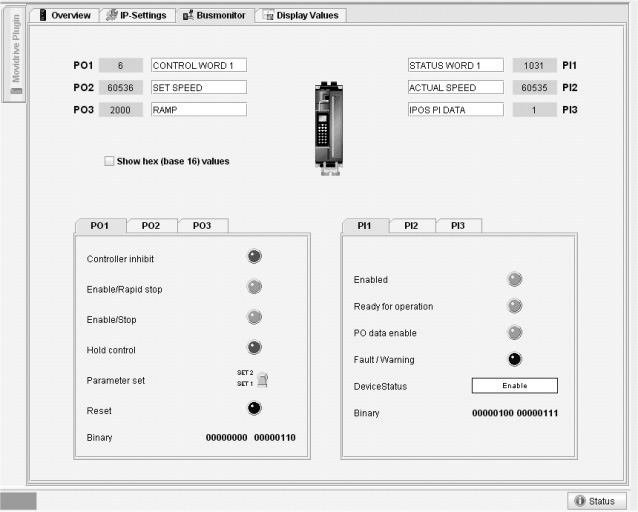
Task: Toggle the Reset LED indicator
Action: tap(254, 408)
